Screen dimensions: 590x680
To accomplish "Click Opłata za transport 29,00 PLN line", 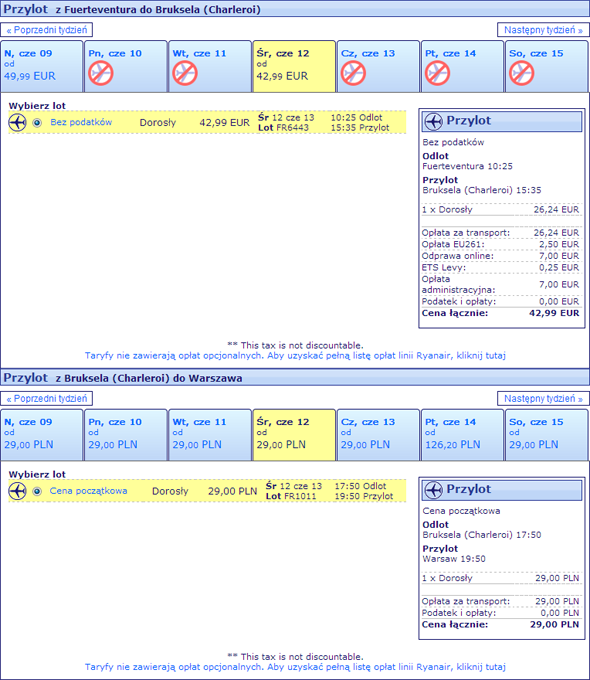I will pos(501,602).
